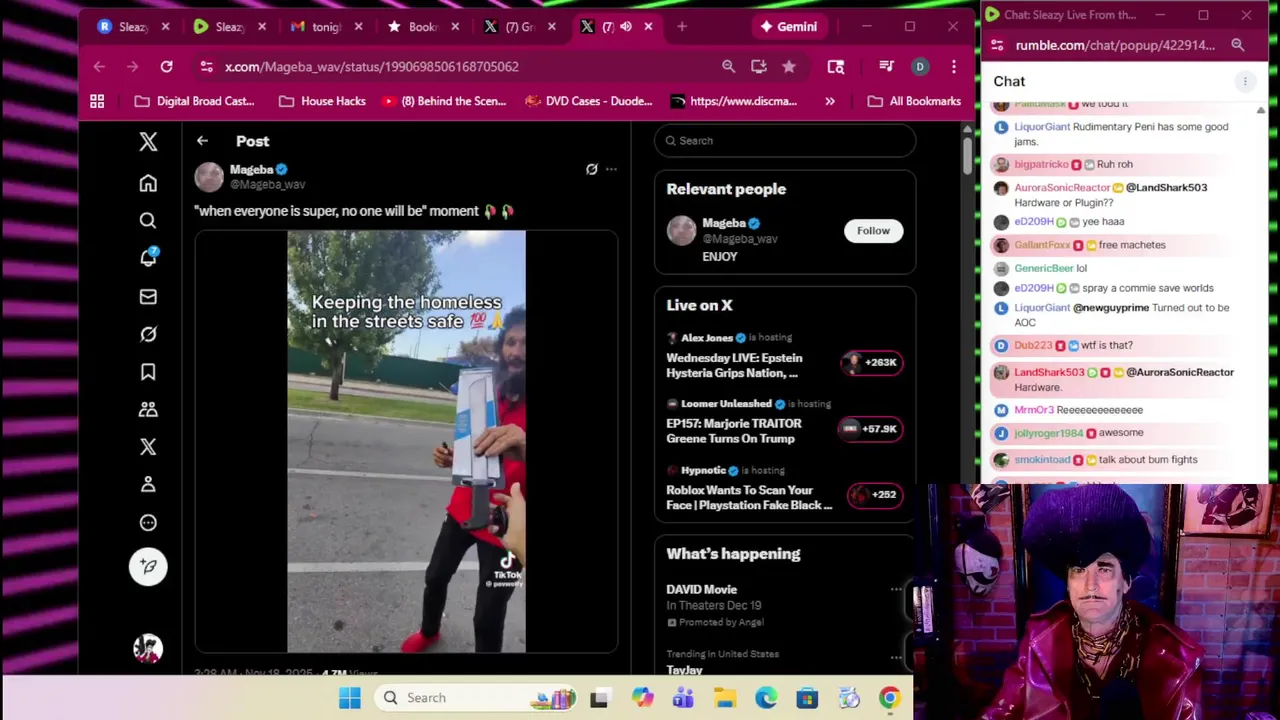
Task: Join Loomer Unleashed live +57.9K
Action: tap(872, 429)
